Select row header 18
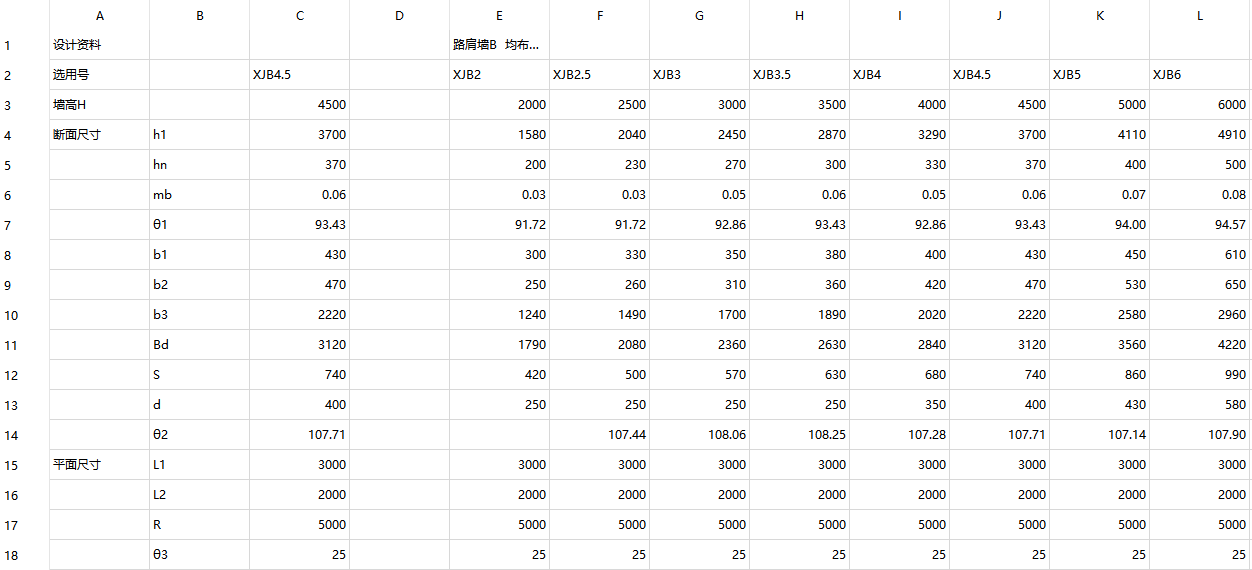Screen dimensions: 1252x570 coord(24,555)
